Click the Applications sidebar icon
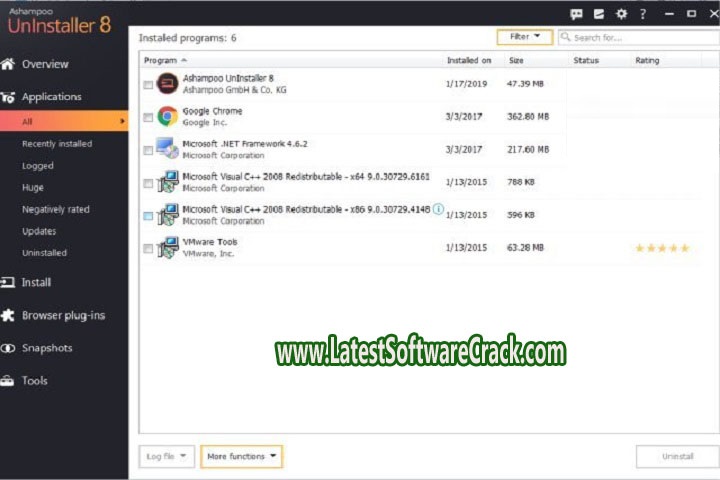 click(x=7, y=97)
